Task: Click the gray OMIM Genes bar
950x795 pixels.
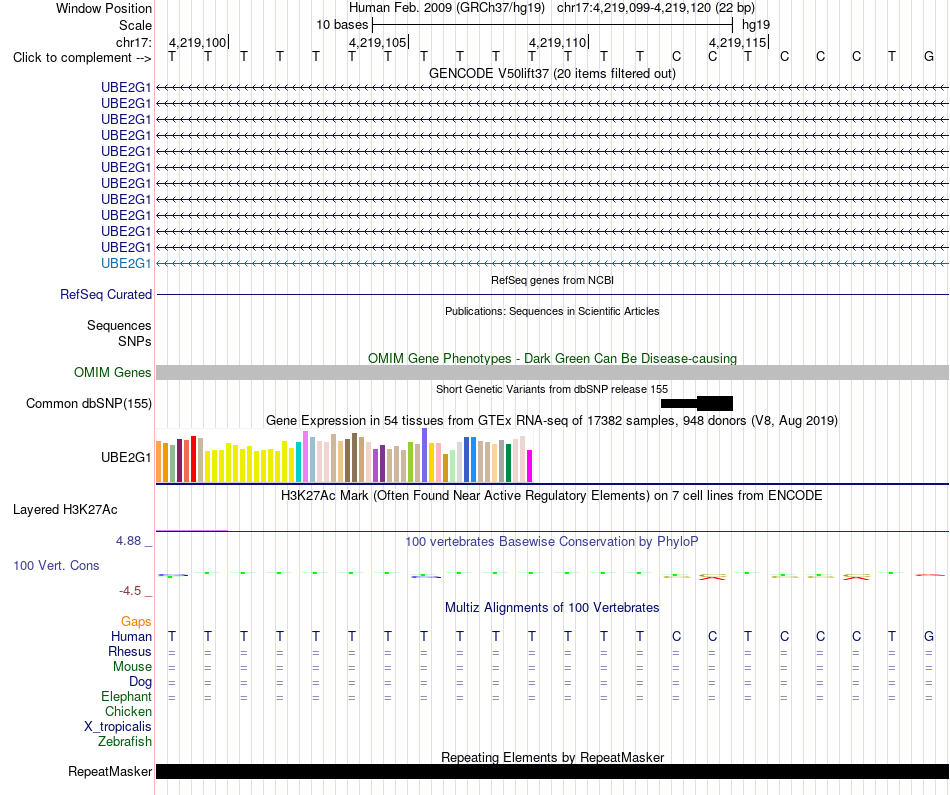Action: click(x=552, y=373)
